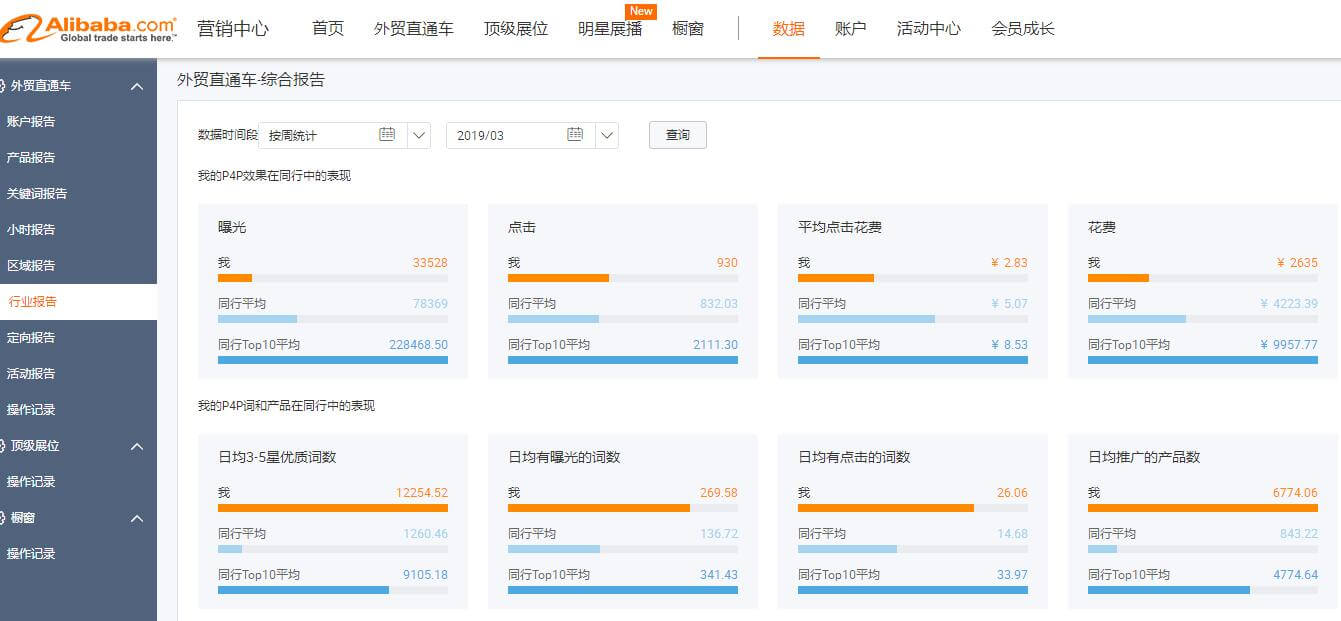The width and height of the screenshot is (1341, 621).
Task: Expand the 2019/03 date dropdown arrow
Action: click(x=607, y=135)
